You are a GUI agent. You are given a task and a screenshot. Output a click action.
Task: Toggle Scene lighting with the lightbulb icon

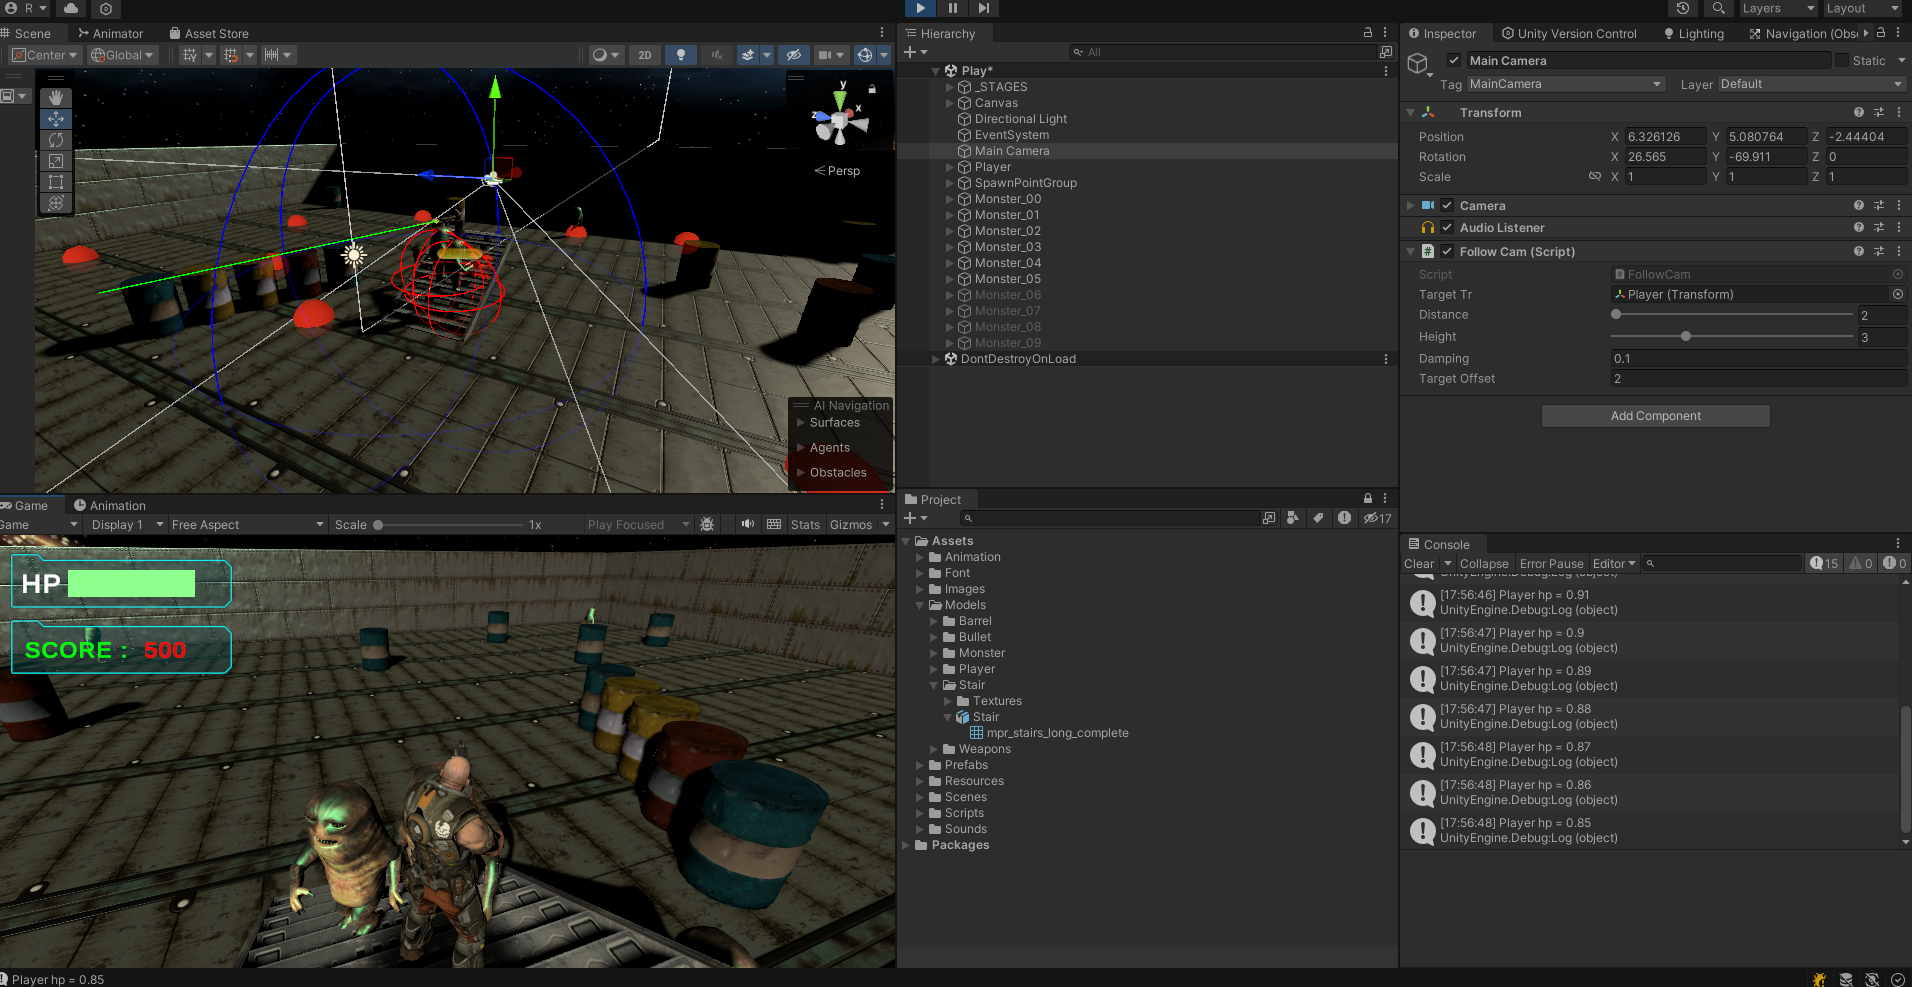pos(681,55)
